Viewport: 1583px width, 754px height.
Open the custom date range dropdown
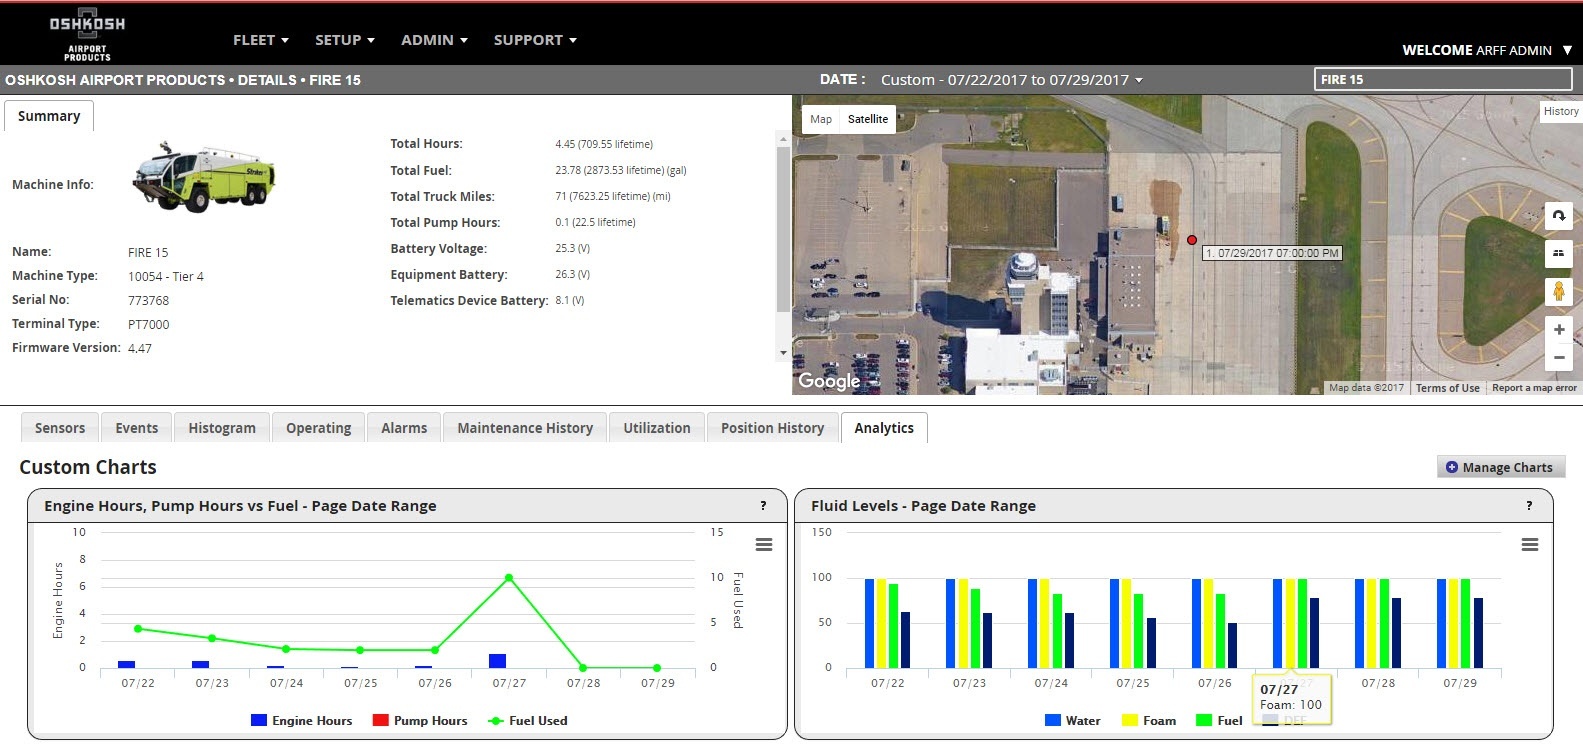1011,80
